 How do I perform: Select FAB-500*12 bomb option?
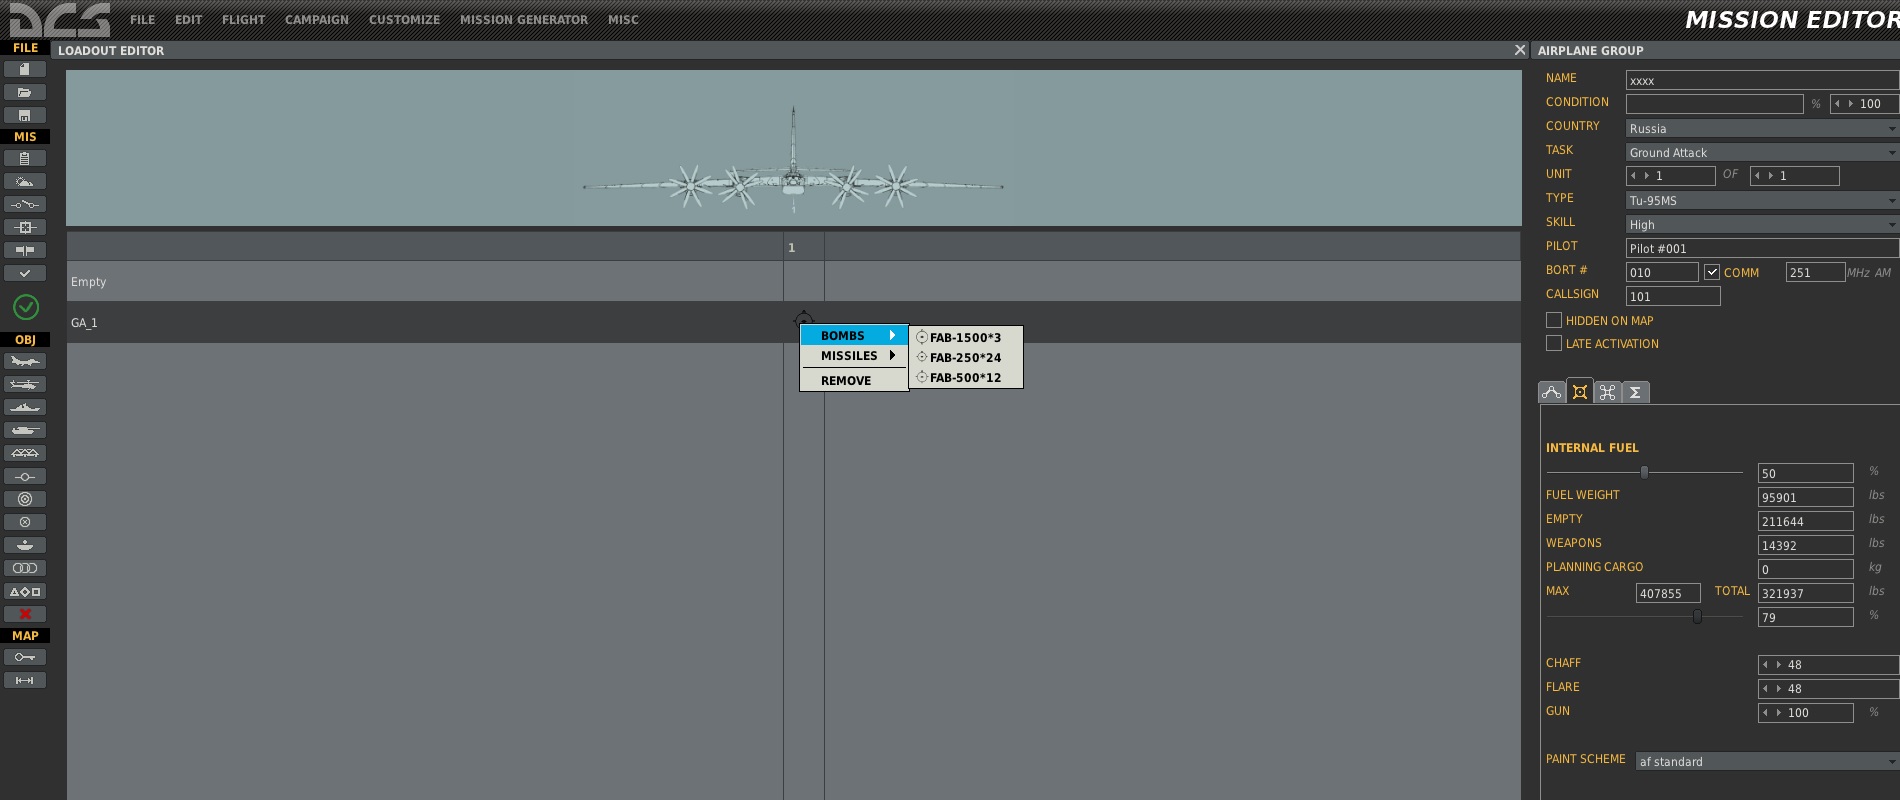coord(965,378)
